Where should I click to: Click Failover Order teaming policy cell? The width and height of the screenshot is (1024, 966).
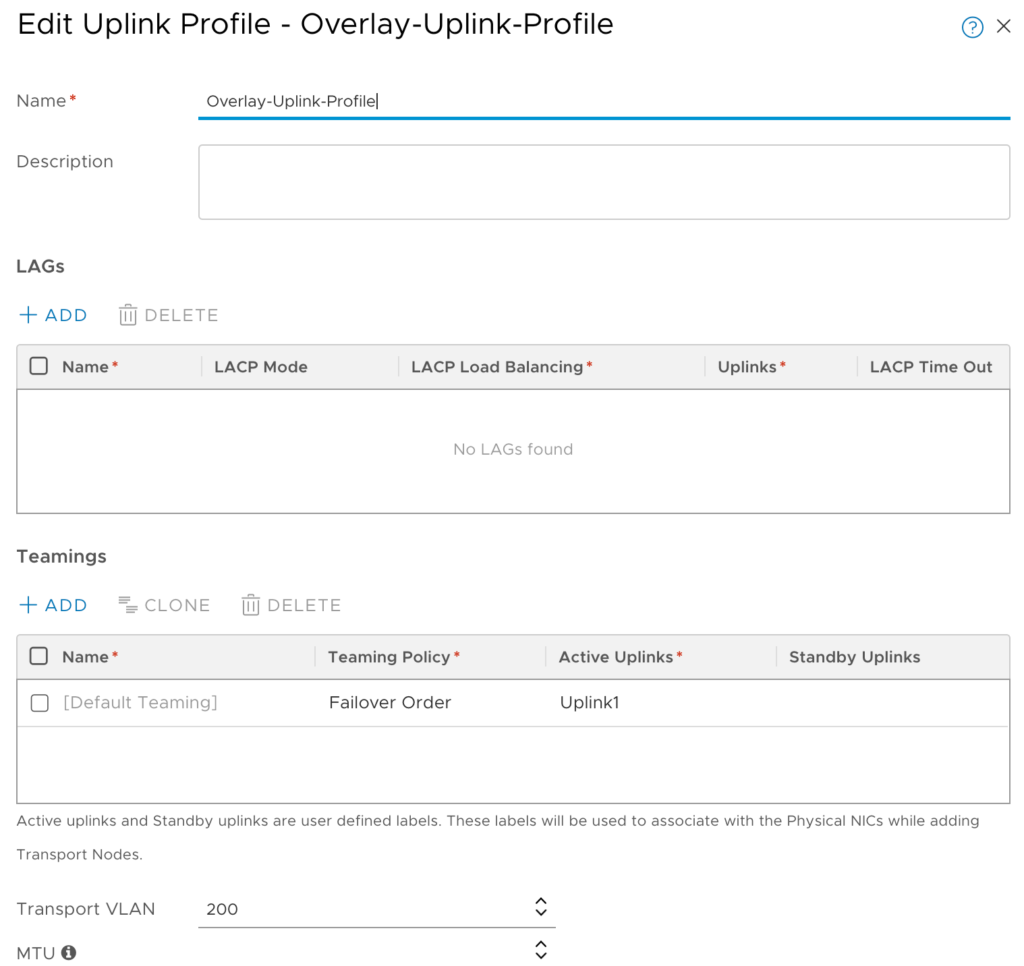click(390, 703)
